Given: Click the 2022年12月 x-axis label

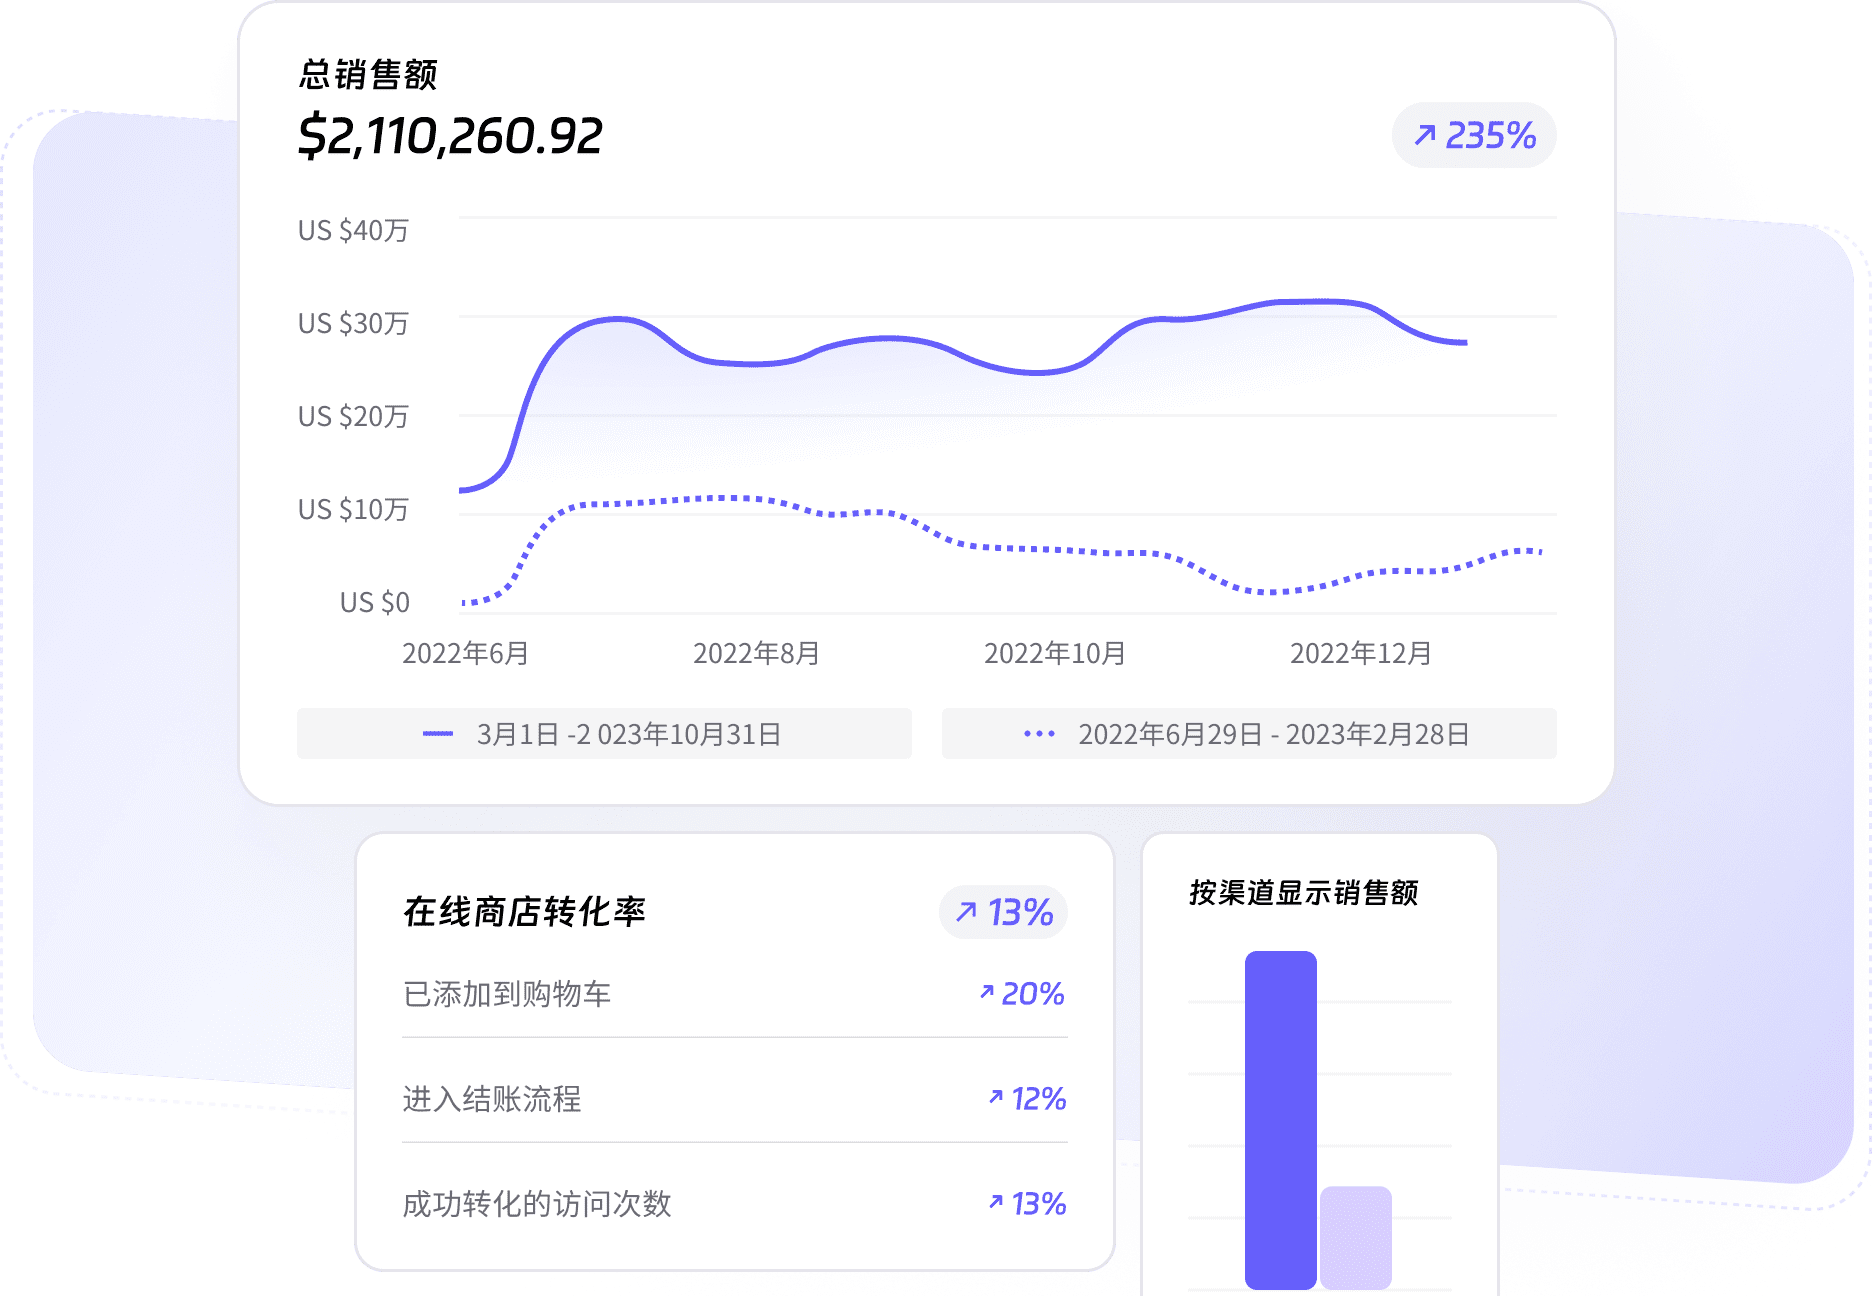Looking at the screenshot, I should [x=1361, y=654].
